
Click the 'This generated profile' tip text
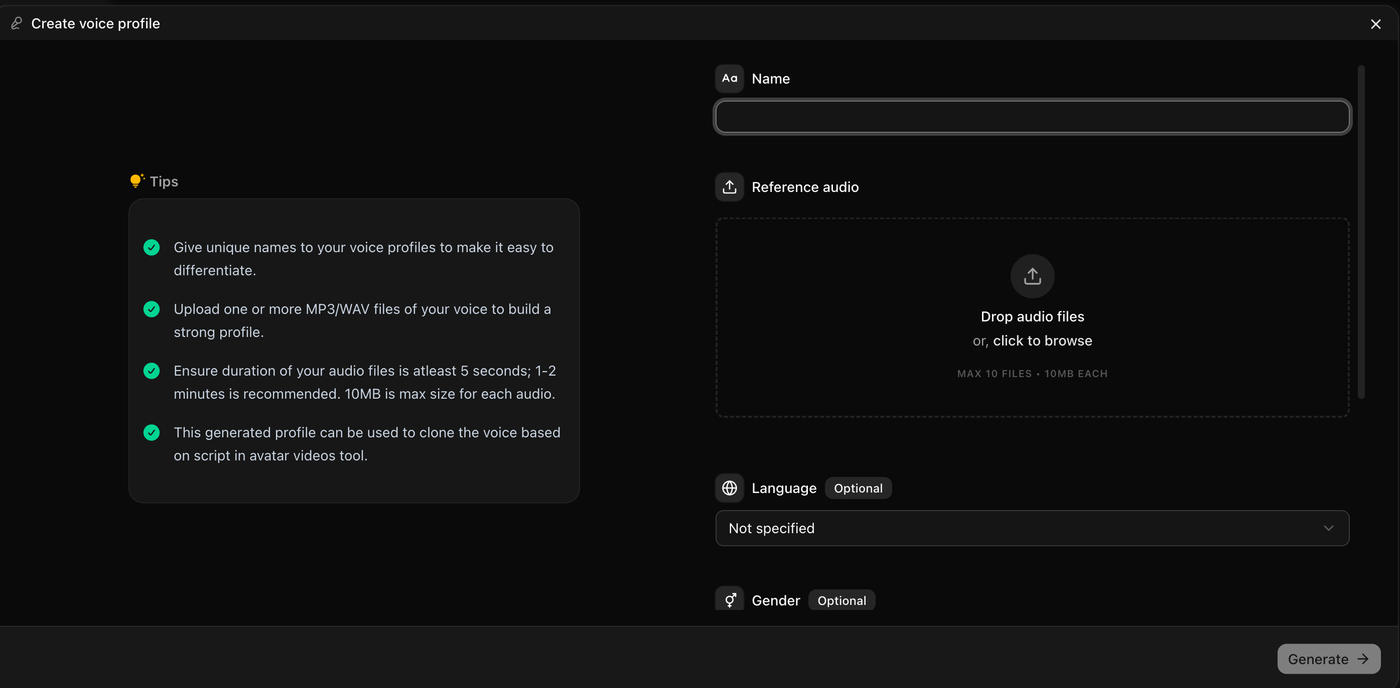(367, 444)
